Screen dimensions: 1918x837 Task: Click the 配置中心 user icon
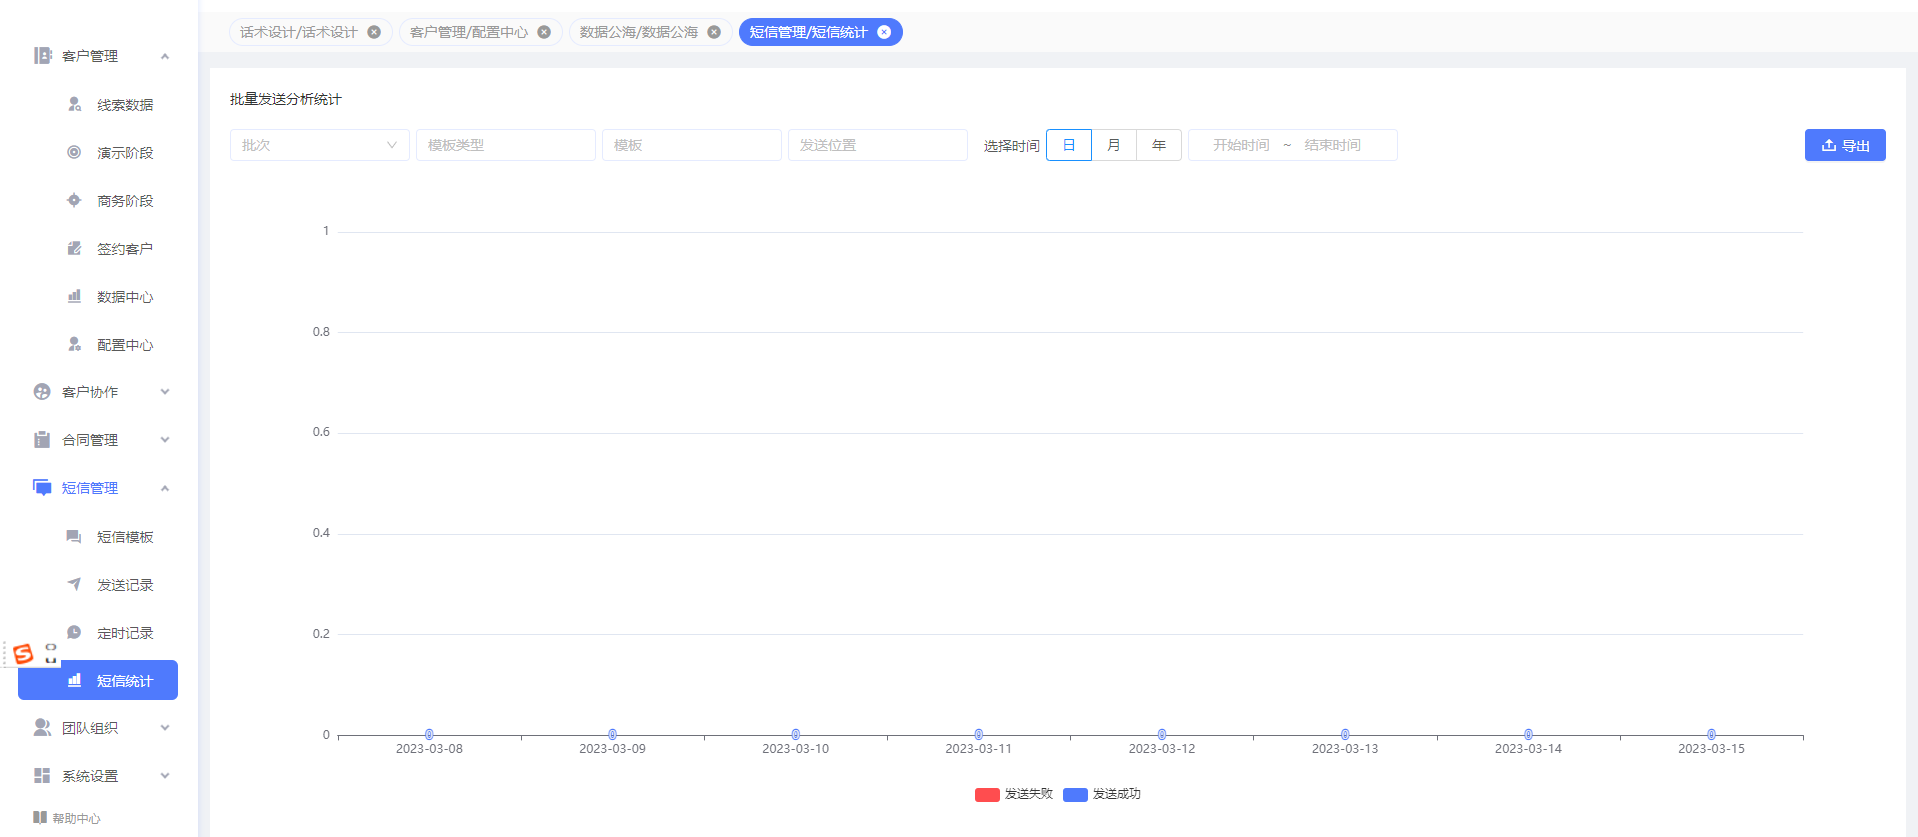pos(74,344)
